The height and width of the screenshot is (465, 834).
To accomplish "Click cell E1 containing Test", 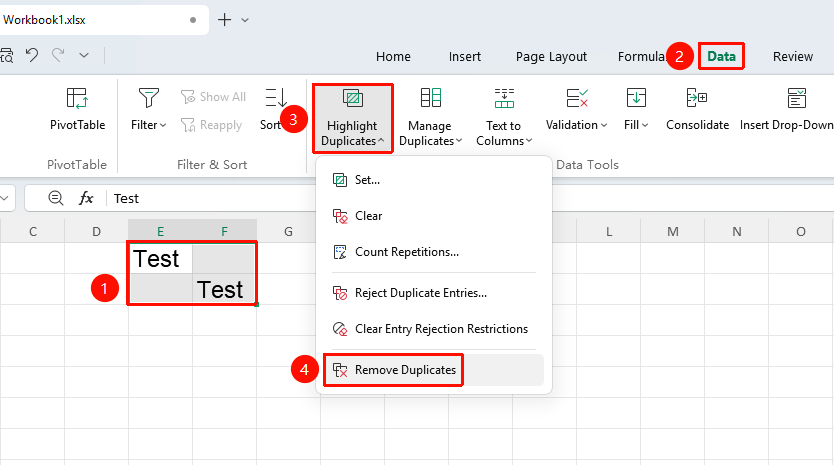I will (x=160, y=259).
